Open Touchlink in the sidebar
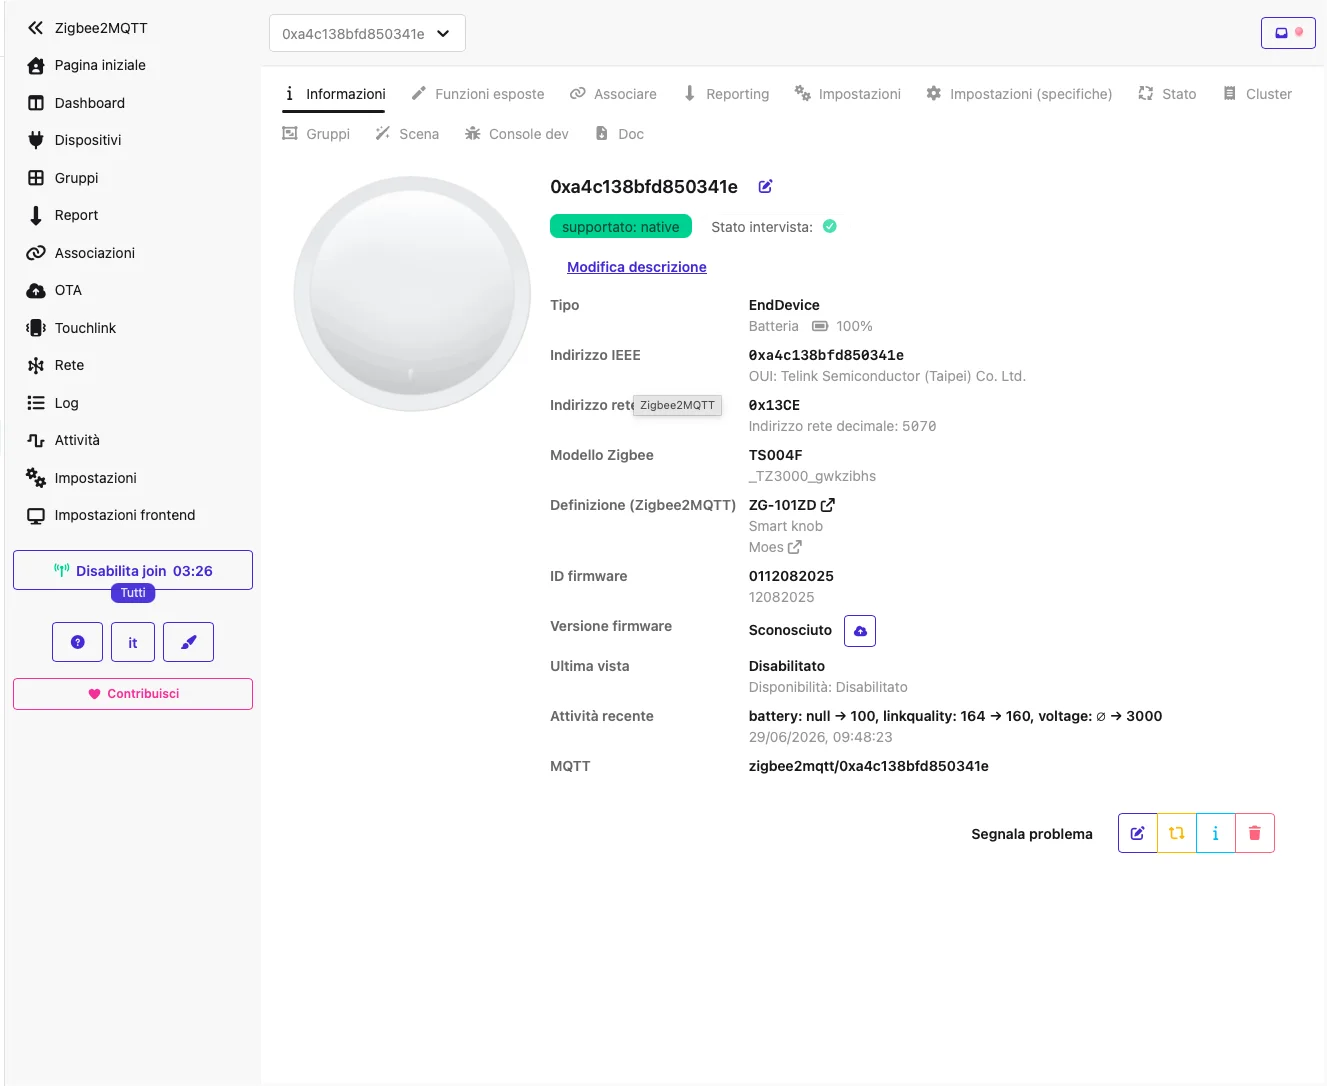This screenshot has width=1327, height=1086. tap(71, 328)
